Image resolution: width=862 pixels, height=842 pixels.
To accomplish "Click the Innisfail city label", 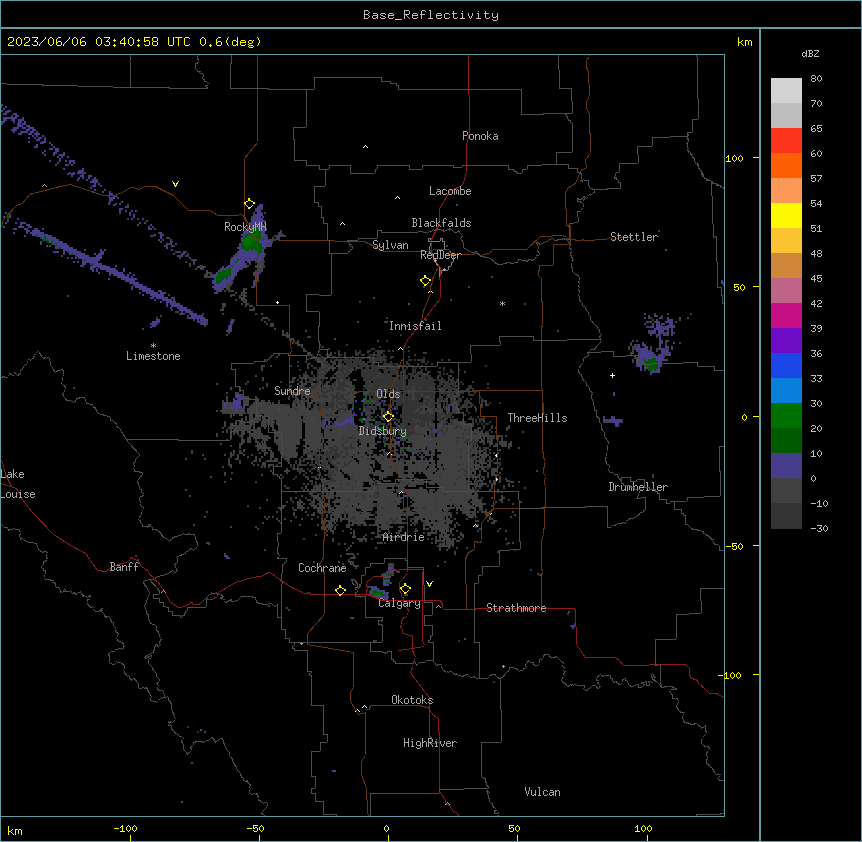I will 415,326.
